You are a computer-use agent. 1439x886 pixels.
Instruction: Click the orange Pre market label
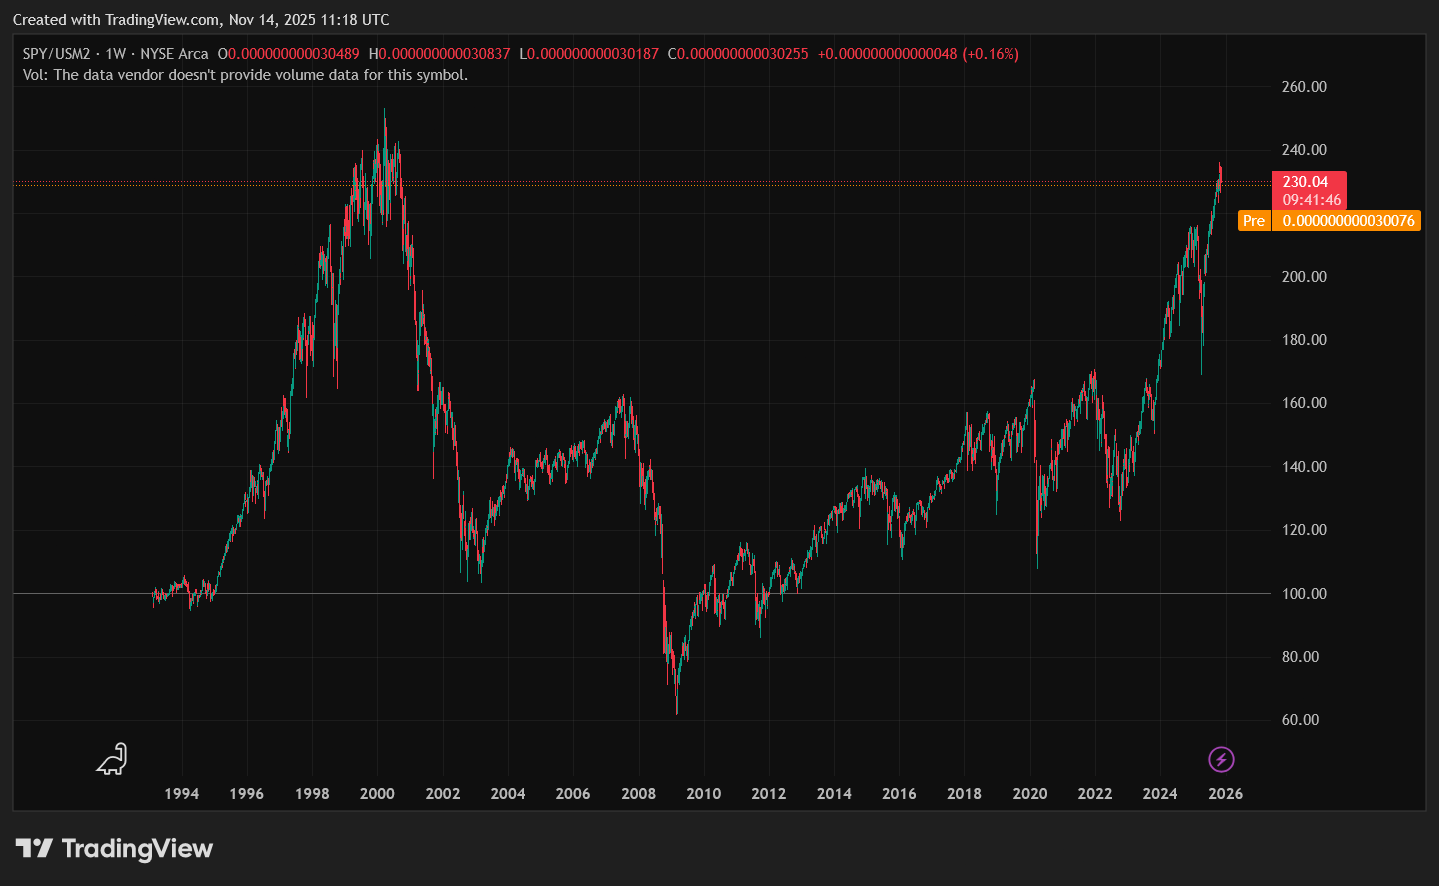pyautogui.click(x=1254, y=221)
